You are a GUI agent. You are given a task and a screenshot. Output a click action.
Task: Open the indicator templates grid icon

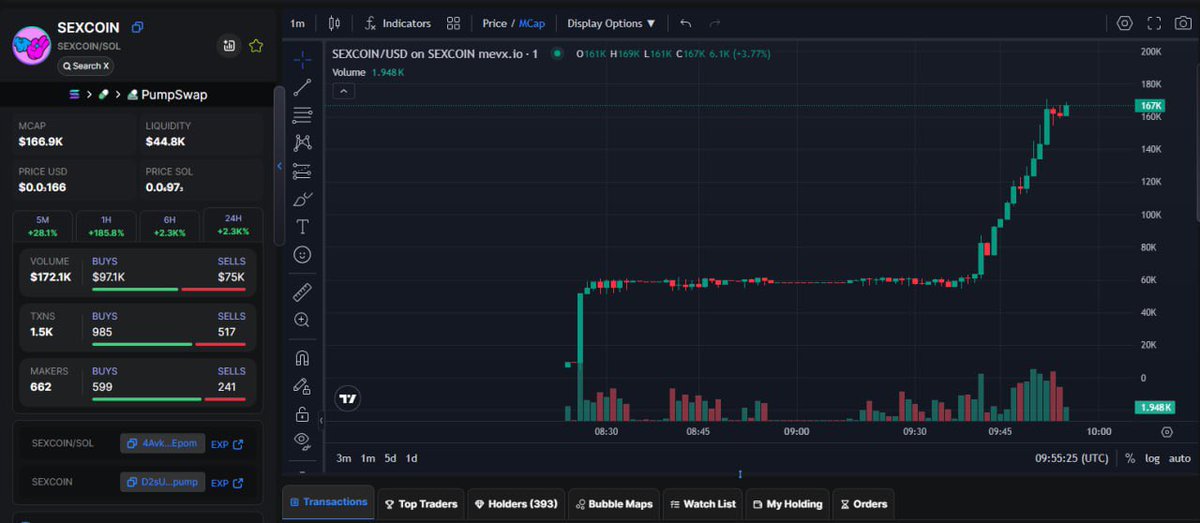[454, 23]
